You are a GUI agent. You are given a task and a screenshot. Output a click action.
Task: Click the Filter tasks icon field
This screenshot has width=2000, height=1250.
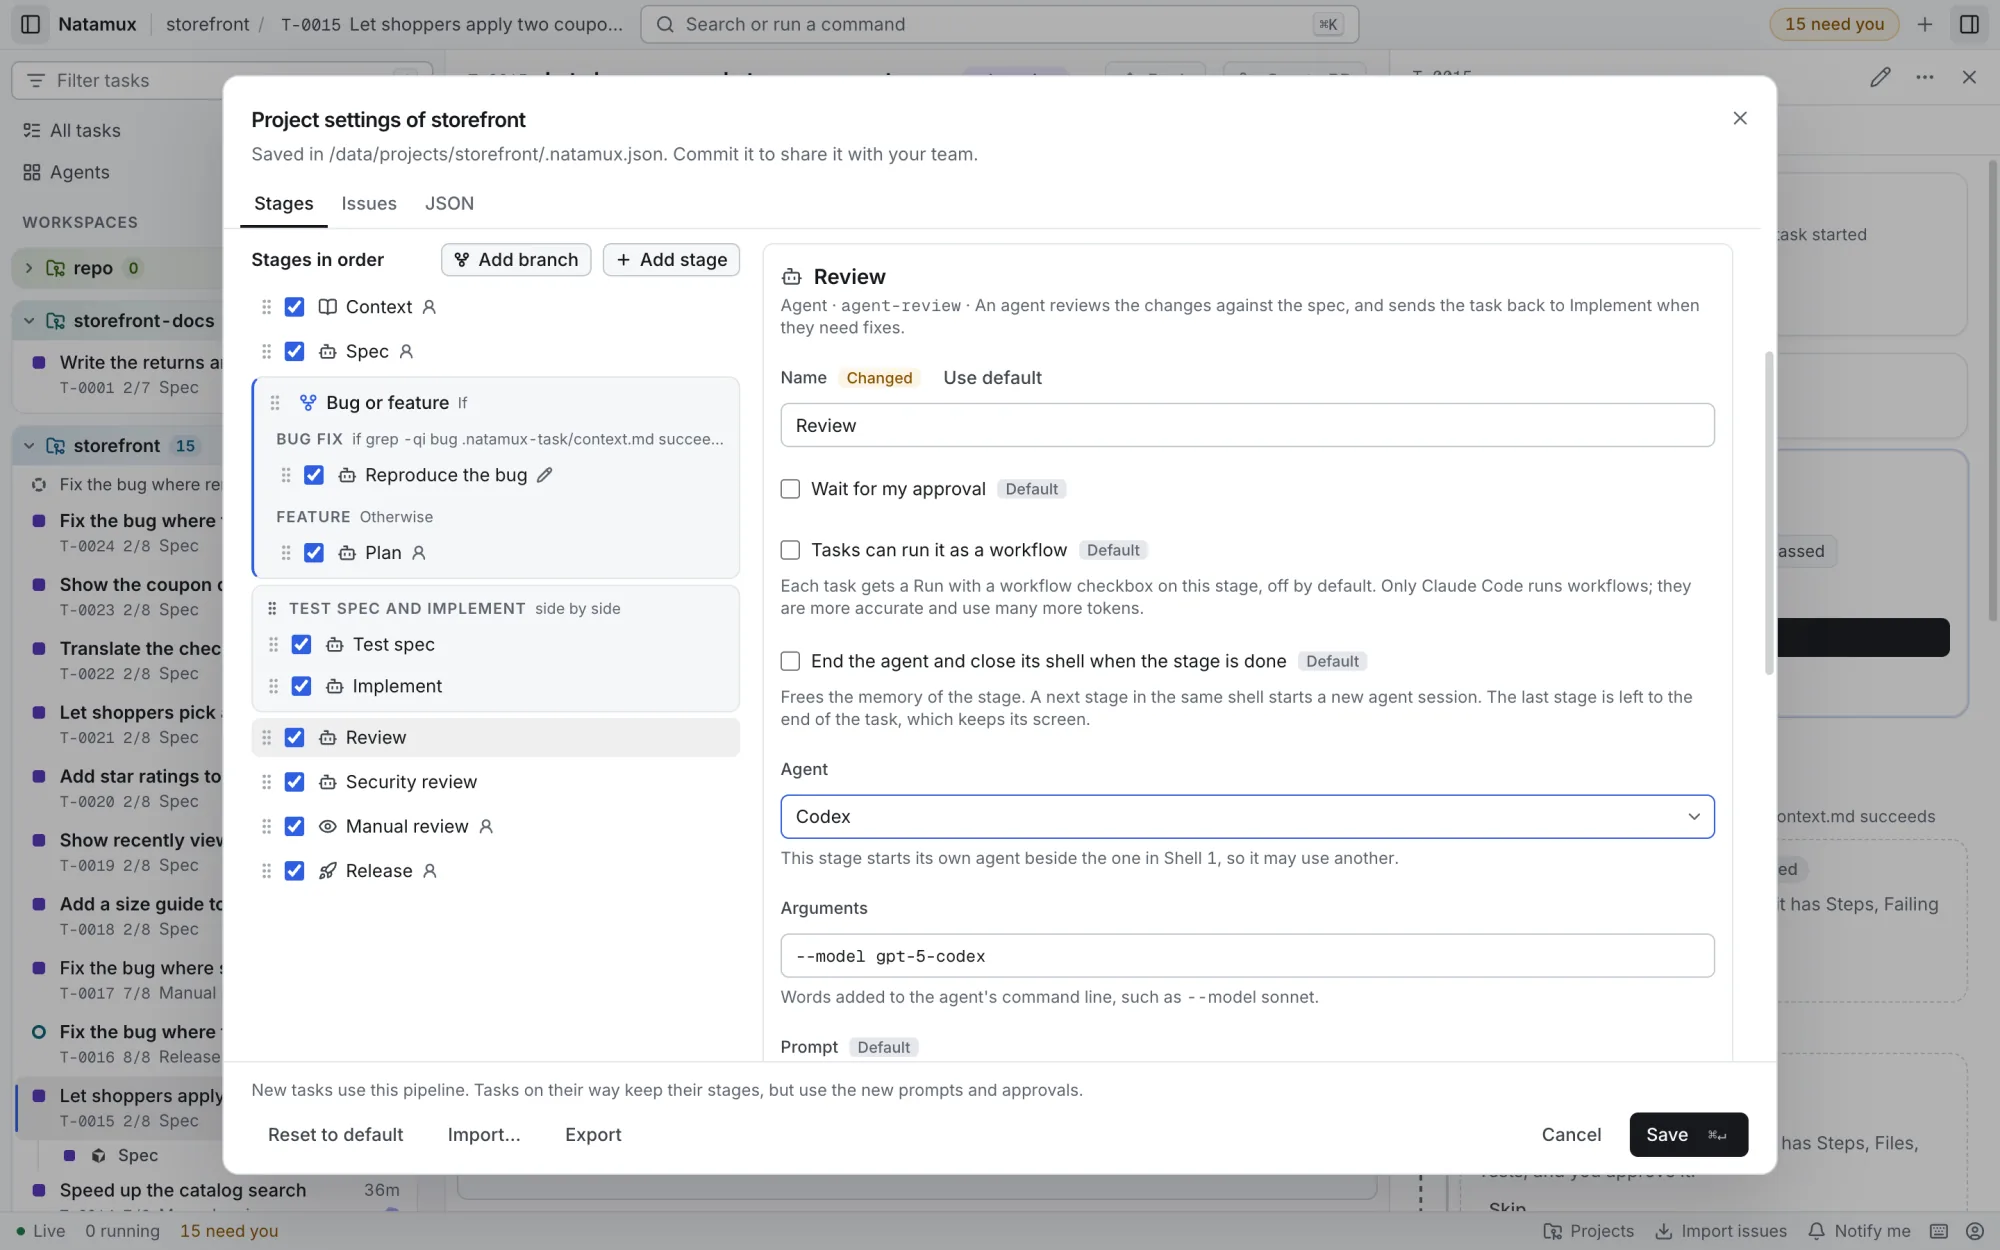tap(222, 80)
